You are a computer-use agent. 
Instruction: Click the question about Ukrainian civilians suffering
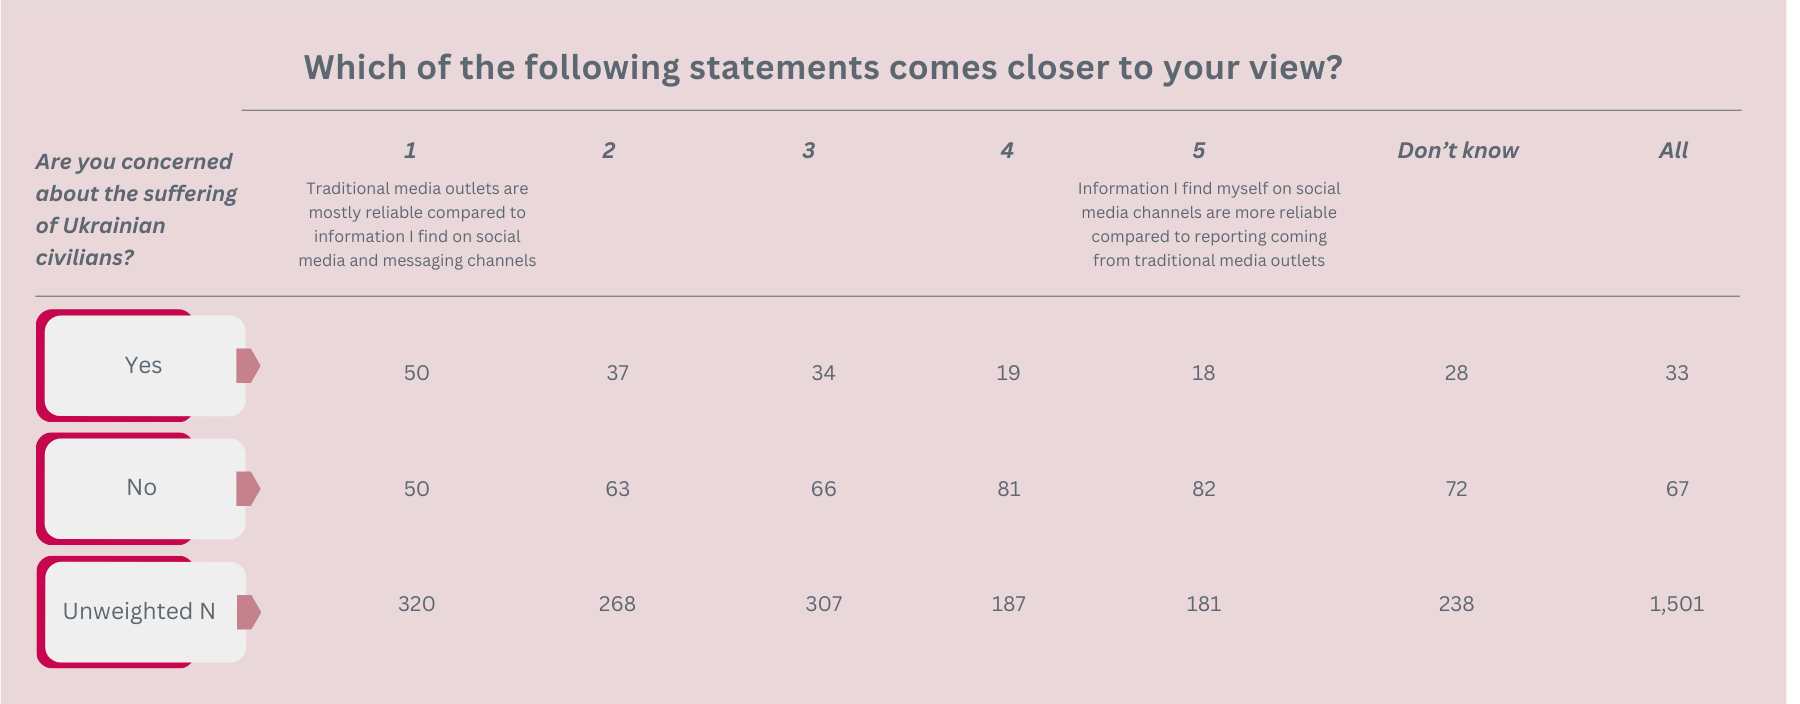(136, 209)
